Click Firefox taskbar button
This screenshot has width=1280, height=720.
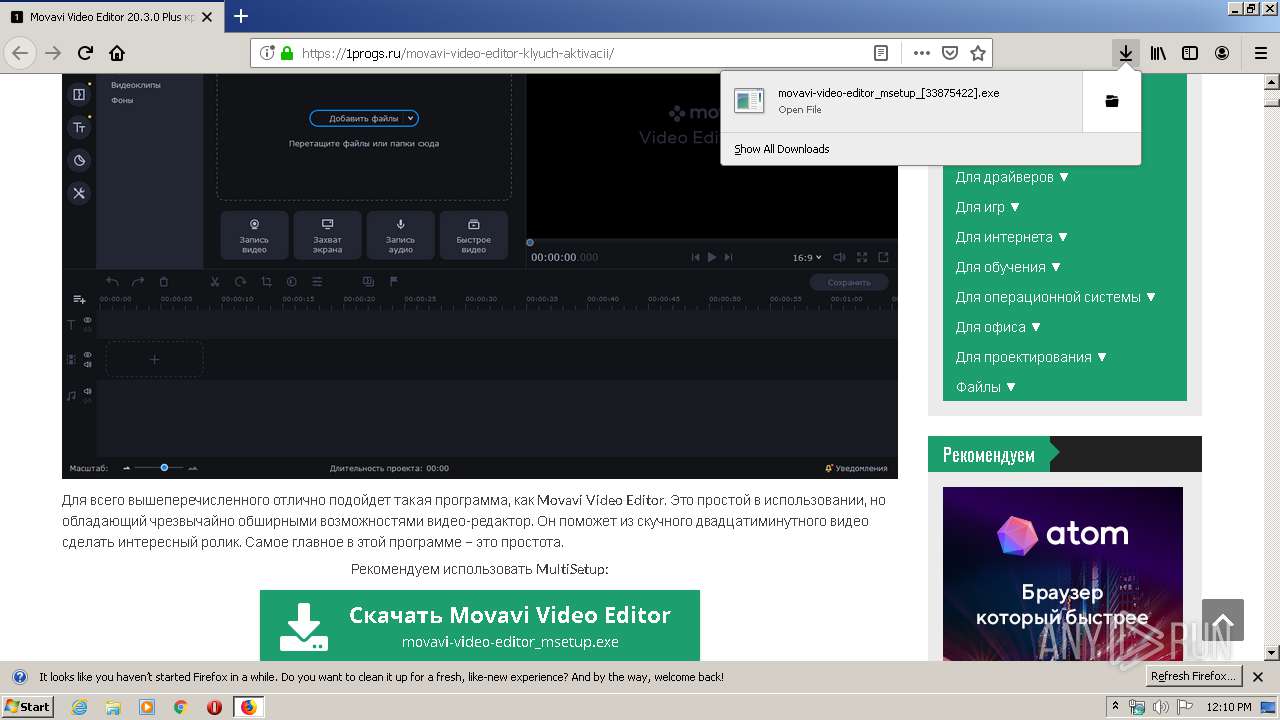point(248,707)
